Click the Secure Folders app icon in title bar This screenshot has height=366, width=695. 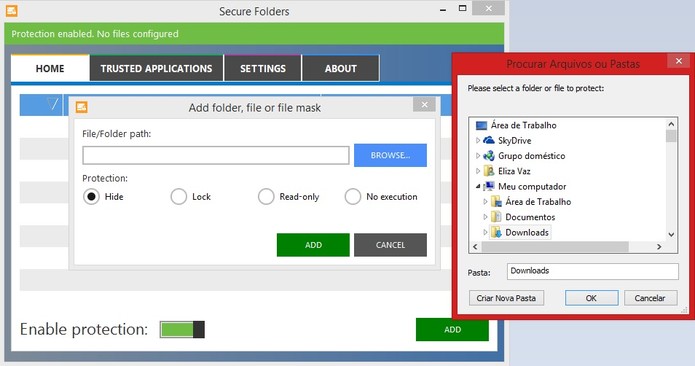[12, 11]
